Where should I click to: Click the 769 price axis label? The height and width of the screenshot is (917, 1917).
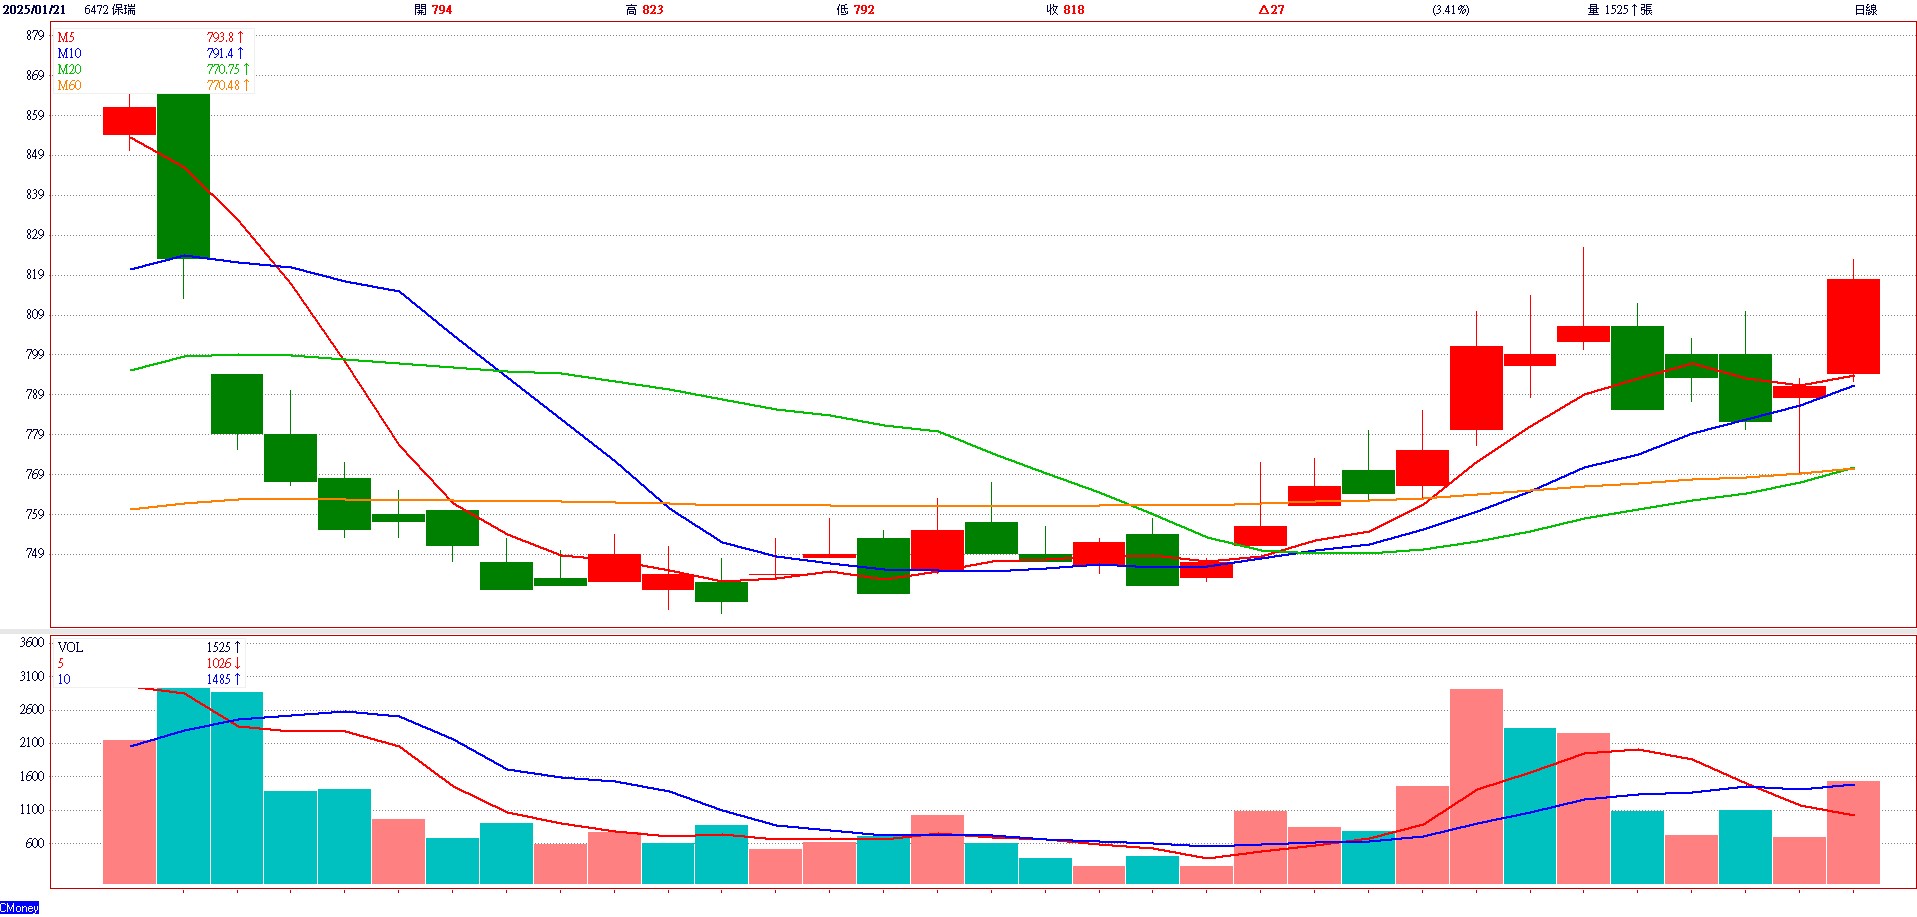pyautogui.click(x=35, y=475)
